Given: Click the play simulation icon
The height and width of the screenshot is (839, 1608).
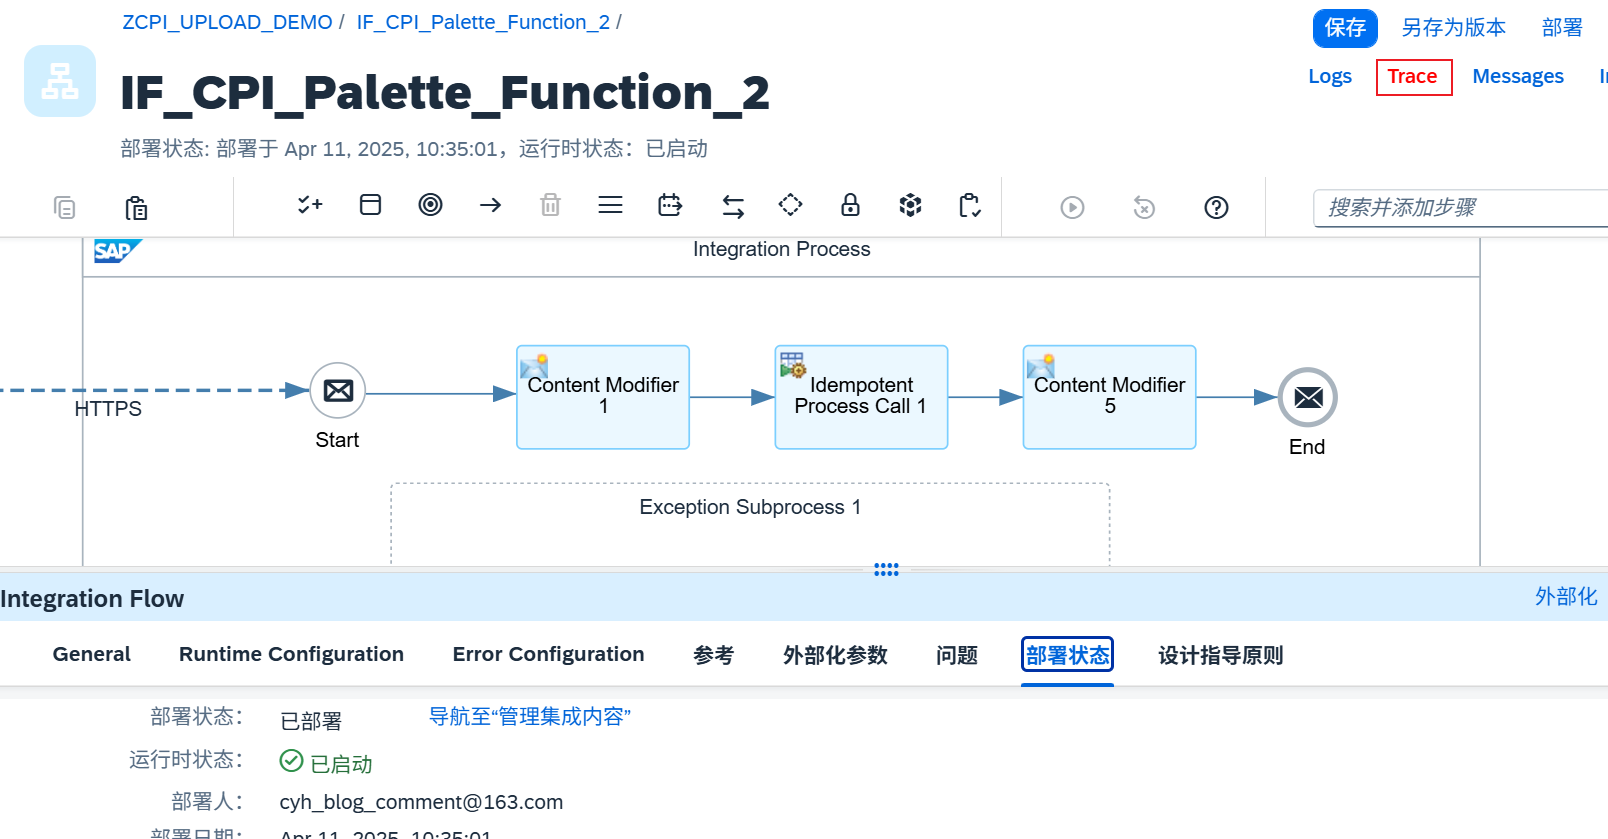Looking at the screenshot, I should (x=1072, y=207).
